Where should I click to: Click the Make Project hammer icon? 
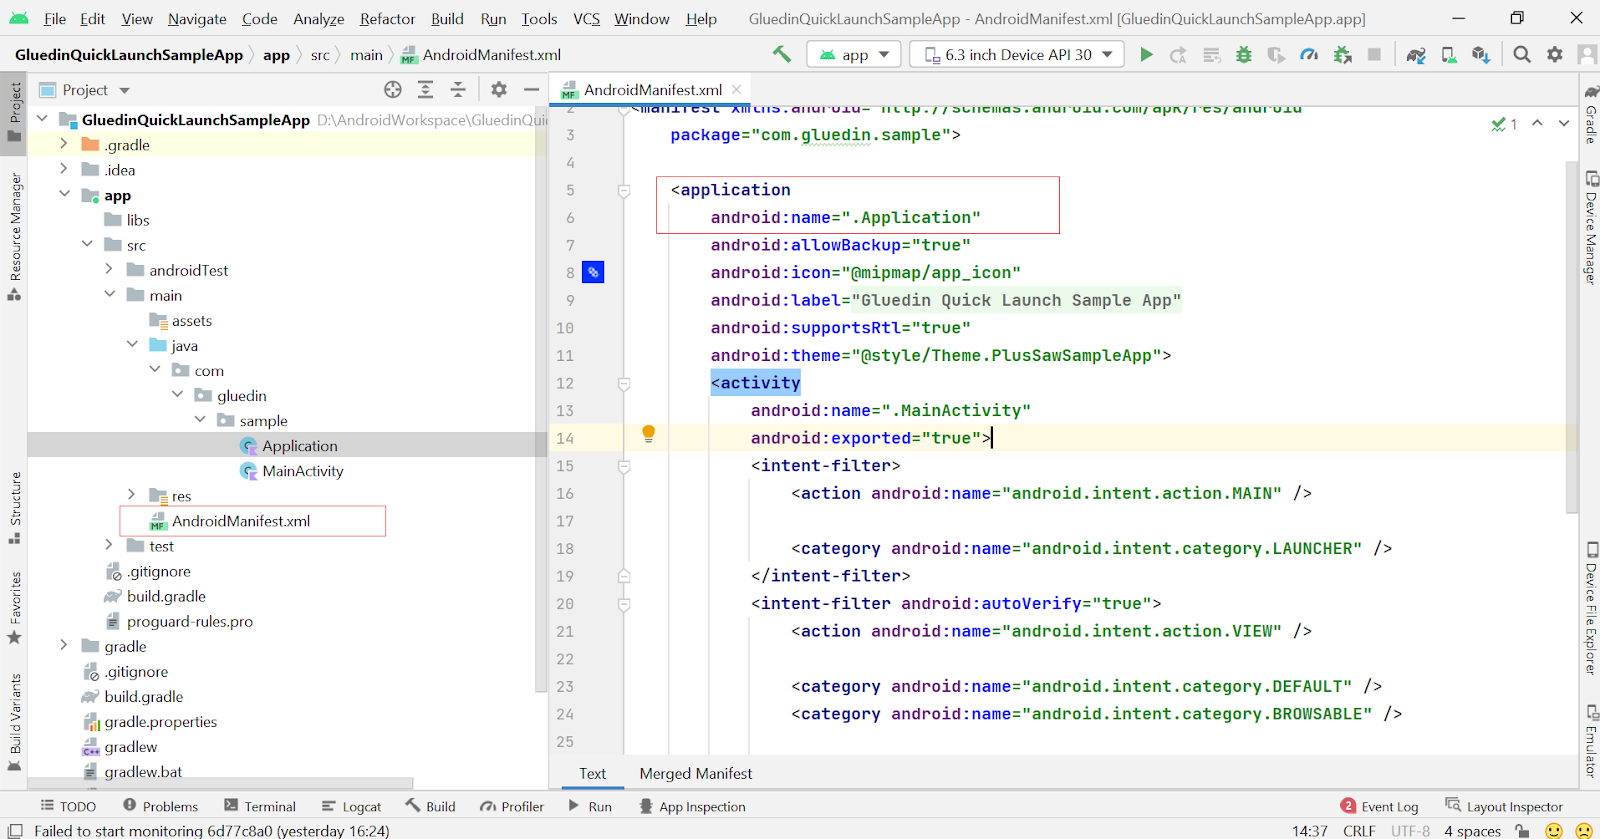point(782,54)
